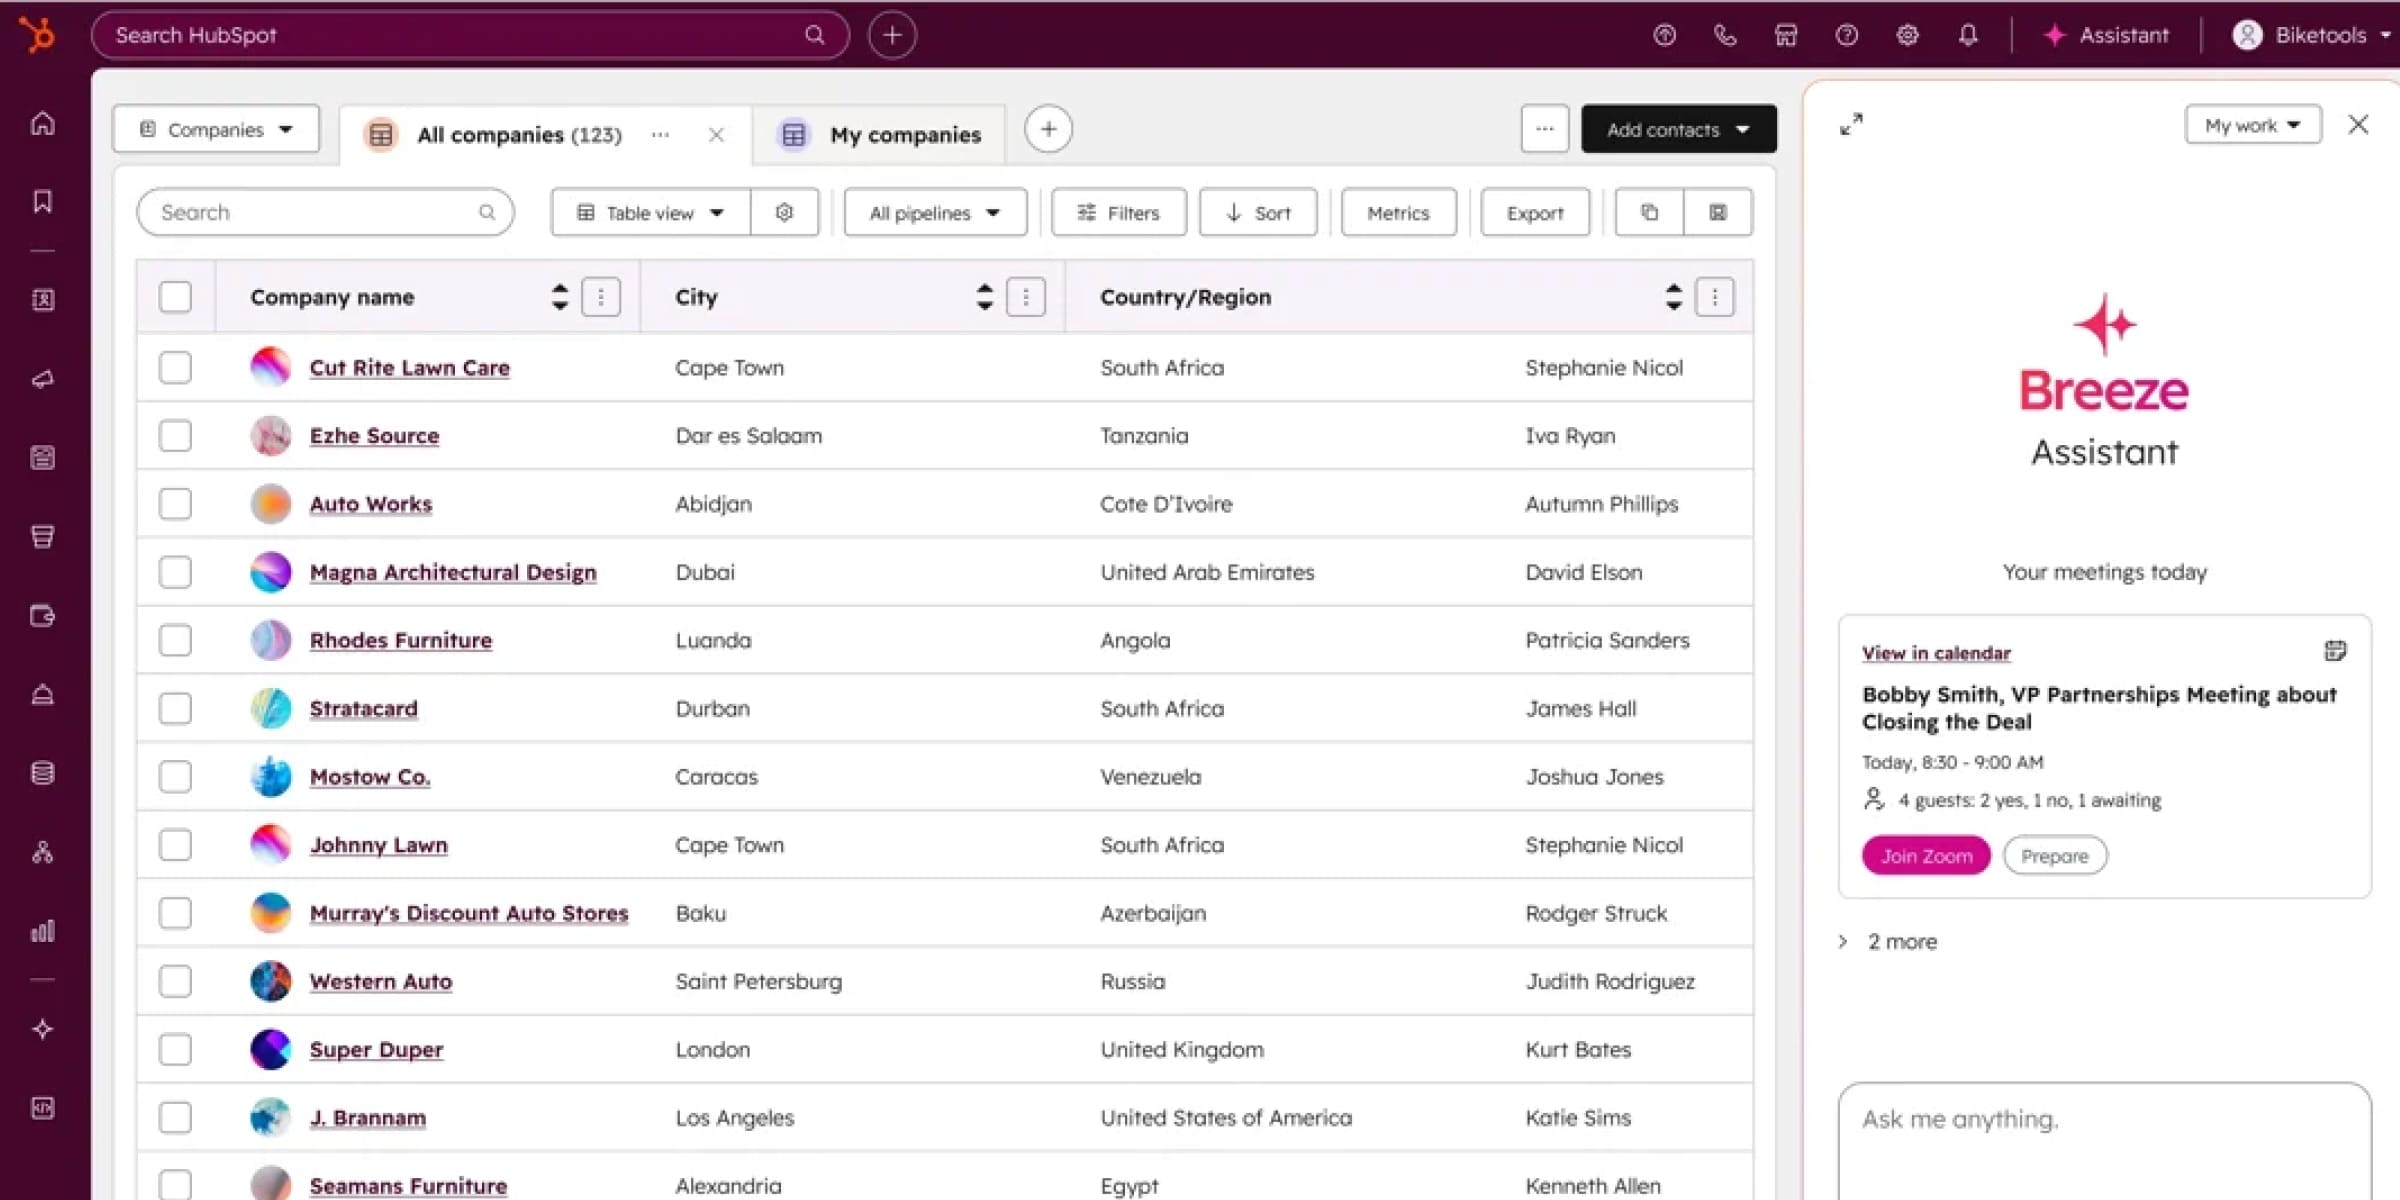Open the table view settings gear

(784, 212)
